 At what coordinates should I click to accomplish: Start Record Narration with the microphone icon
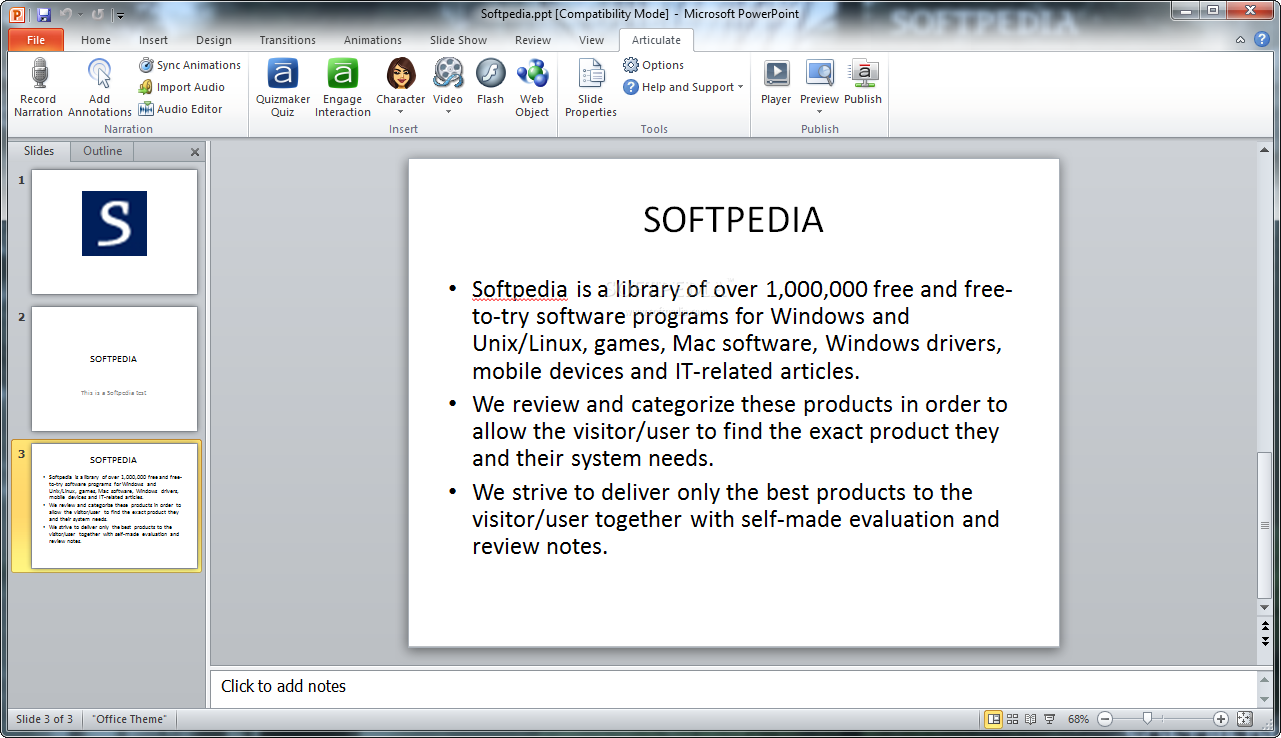tap(39, 88)
